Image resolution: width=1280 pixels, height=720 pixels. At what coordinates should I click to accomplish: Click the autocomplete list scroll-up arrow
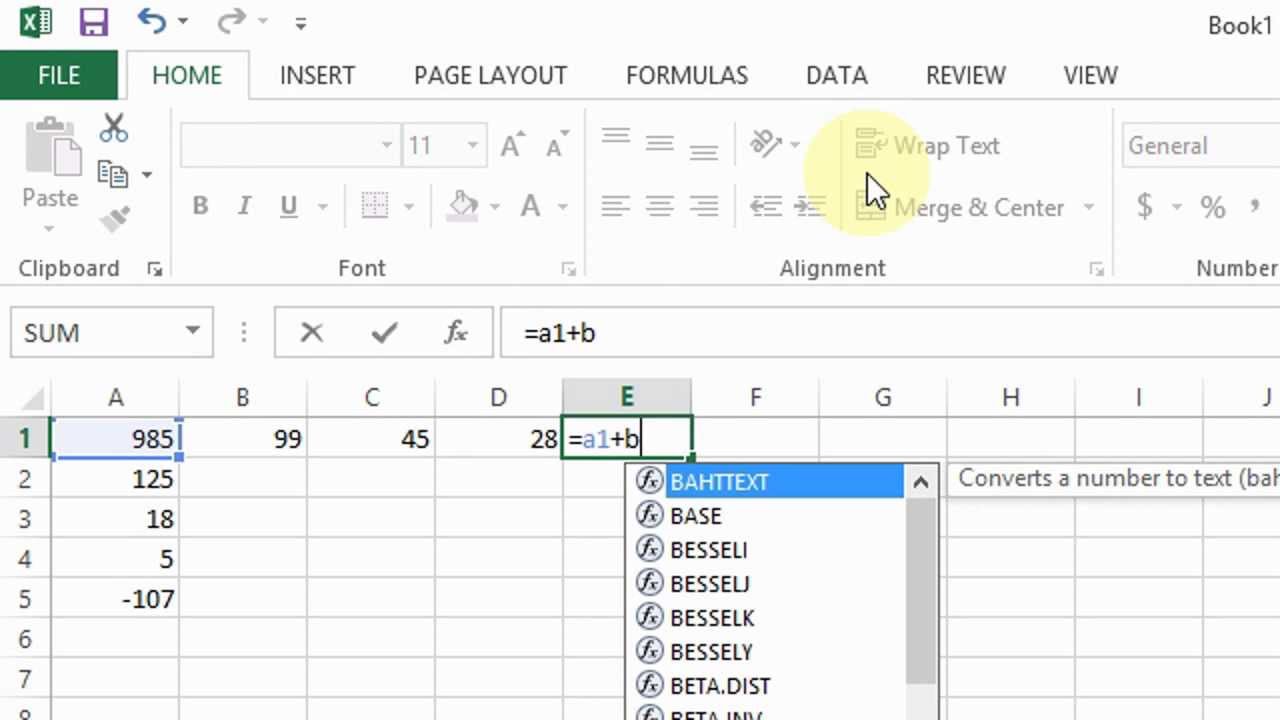tap(921, 482)
